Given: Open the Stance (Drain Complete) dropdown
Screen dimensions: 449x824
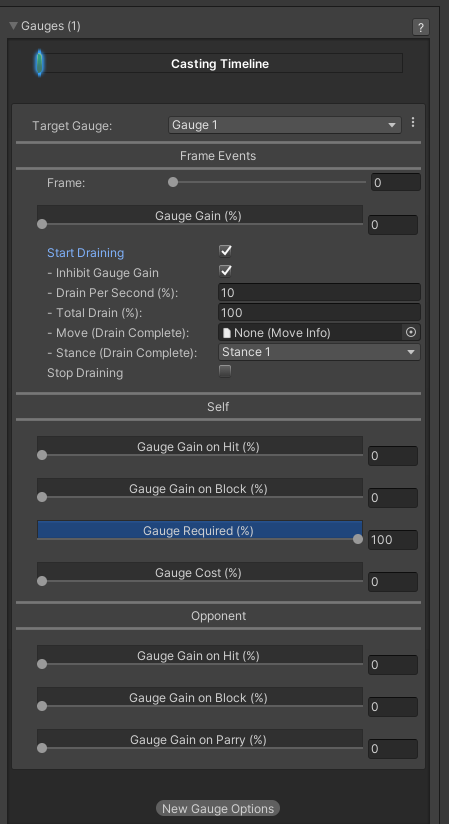Looking at the screenshot, I should tap(319, 352).
